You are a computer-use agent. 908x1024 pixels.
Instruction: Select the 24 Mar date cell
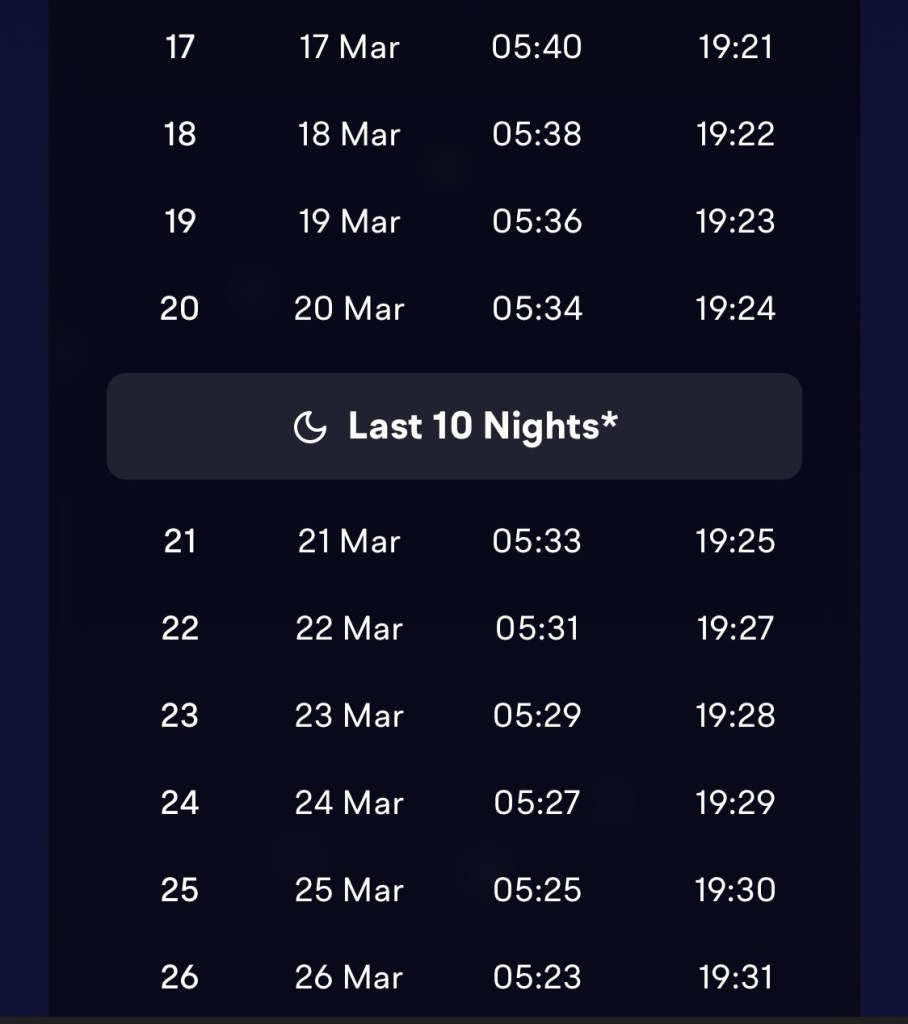tap(349, 802)
